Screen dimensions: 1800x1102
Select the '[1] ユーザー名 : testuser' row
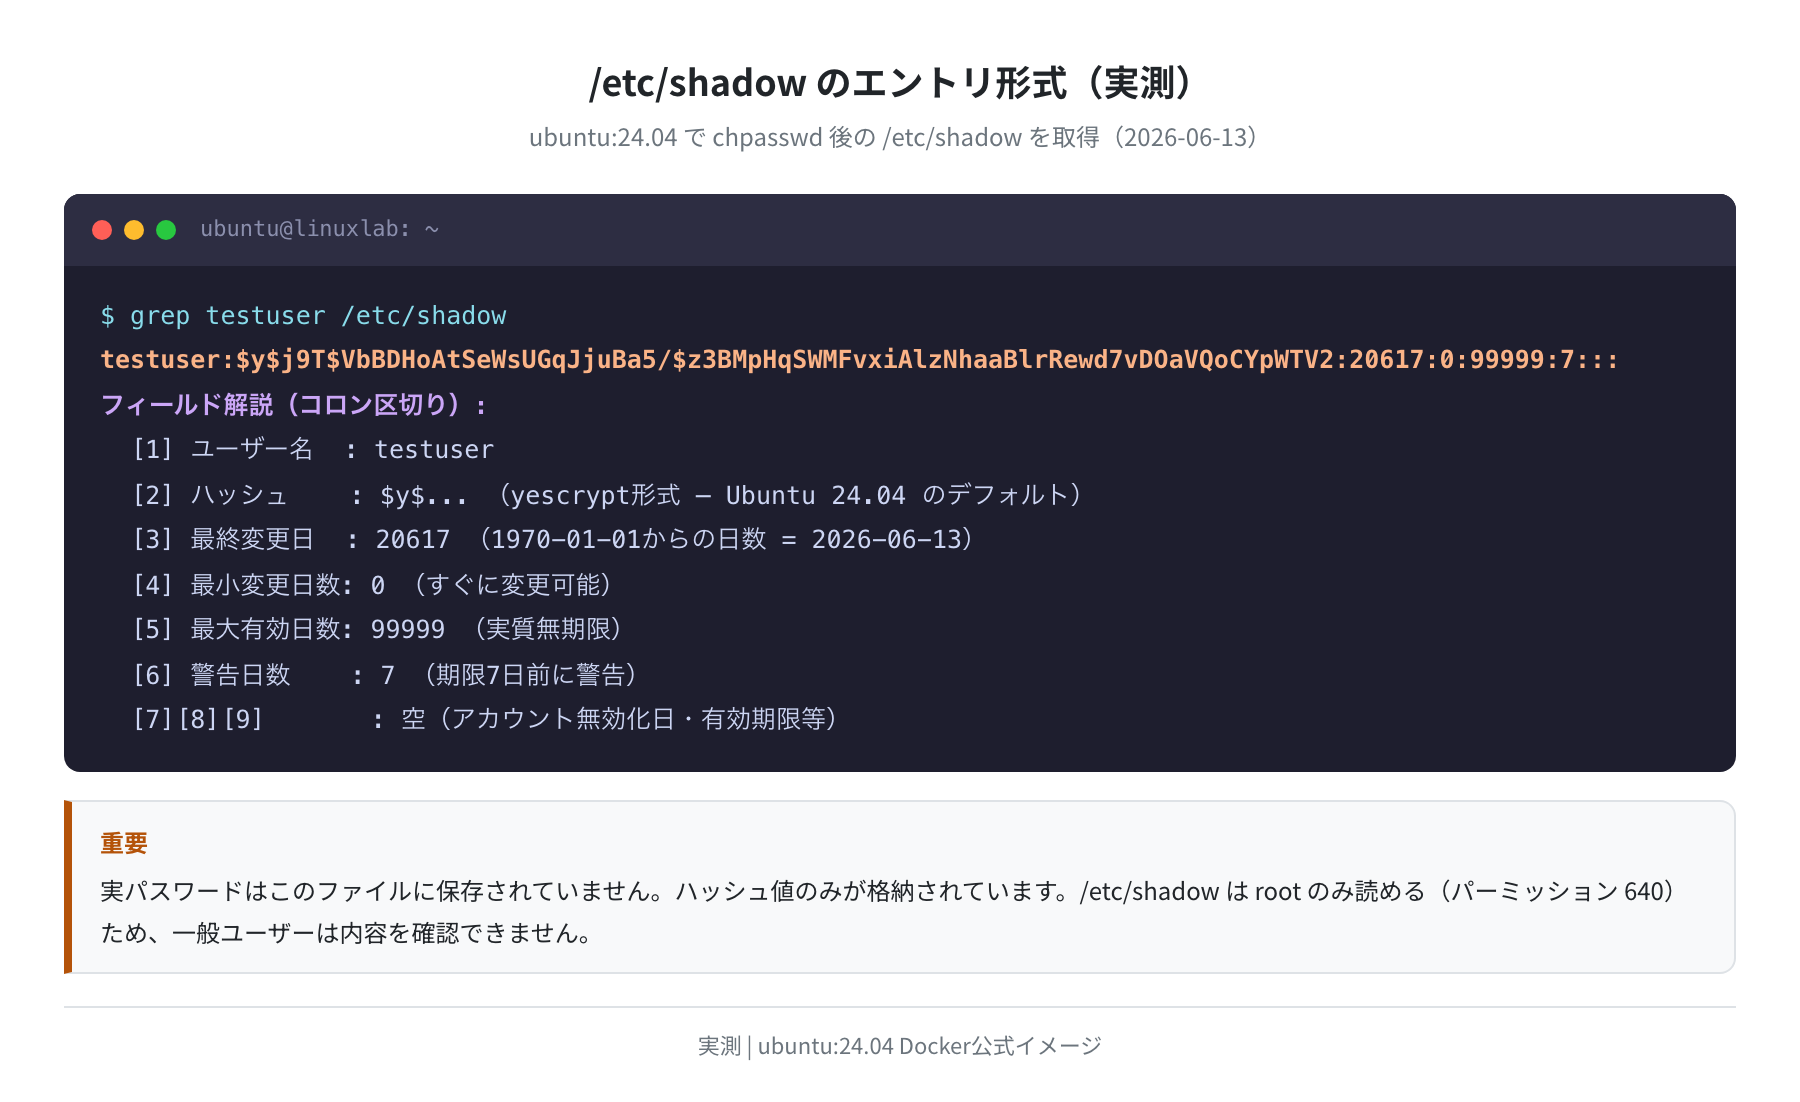point(313,450)
